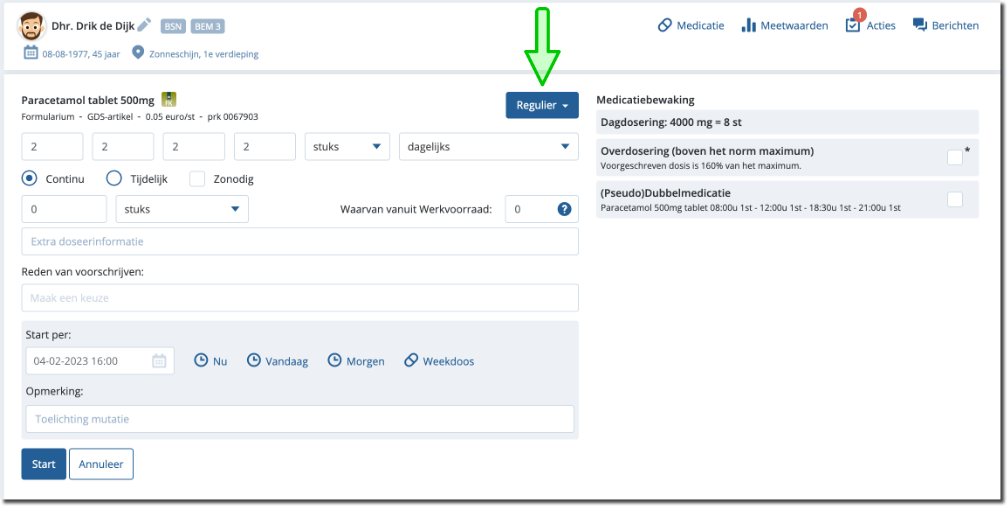Viewport: 1007px width, 506px height.
Task: Go to Medicatie section
Action: [x=691, y=25]
